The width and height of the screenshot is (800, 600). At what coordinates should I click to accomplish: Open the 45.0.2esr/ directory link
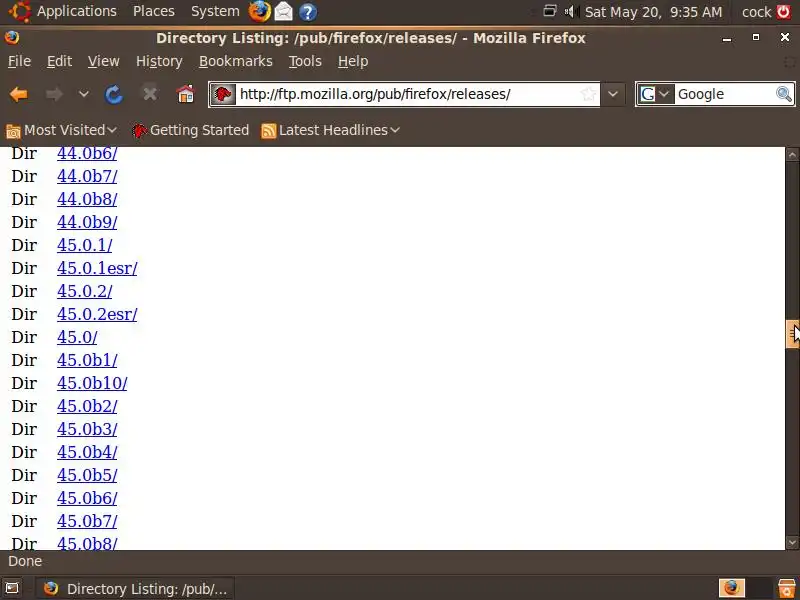pyautogui.click(x=97, y=314)
